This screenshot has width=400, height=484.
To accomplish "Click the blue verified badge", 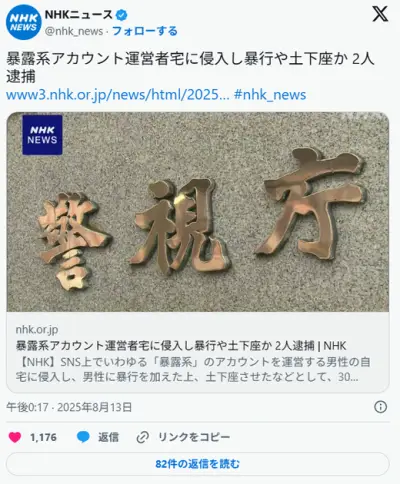I will point(122,15).
